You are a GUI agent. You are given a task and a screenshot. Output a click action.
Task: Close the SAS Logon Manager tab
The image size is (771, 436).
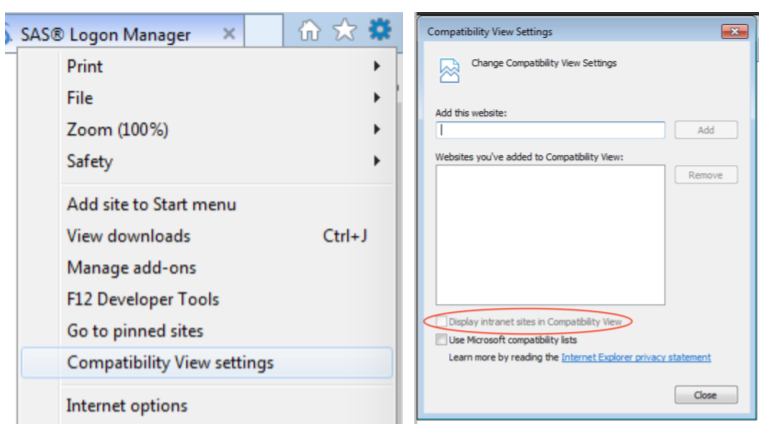[x=228, y=34]
